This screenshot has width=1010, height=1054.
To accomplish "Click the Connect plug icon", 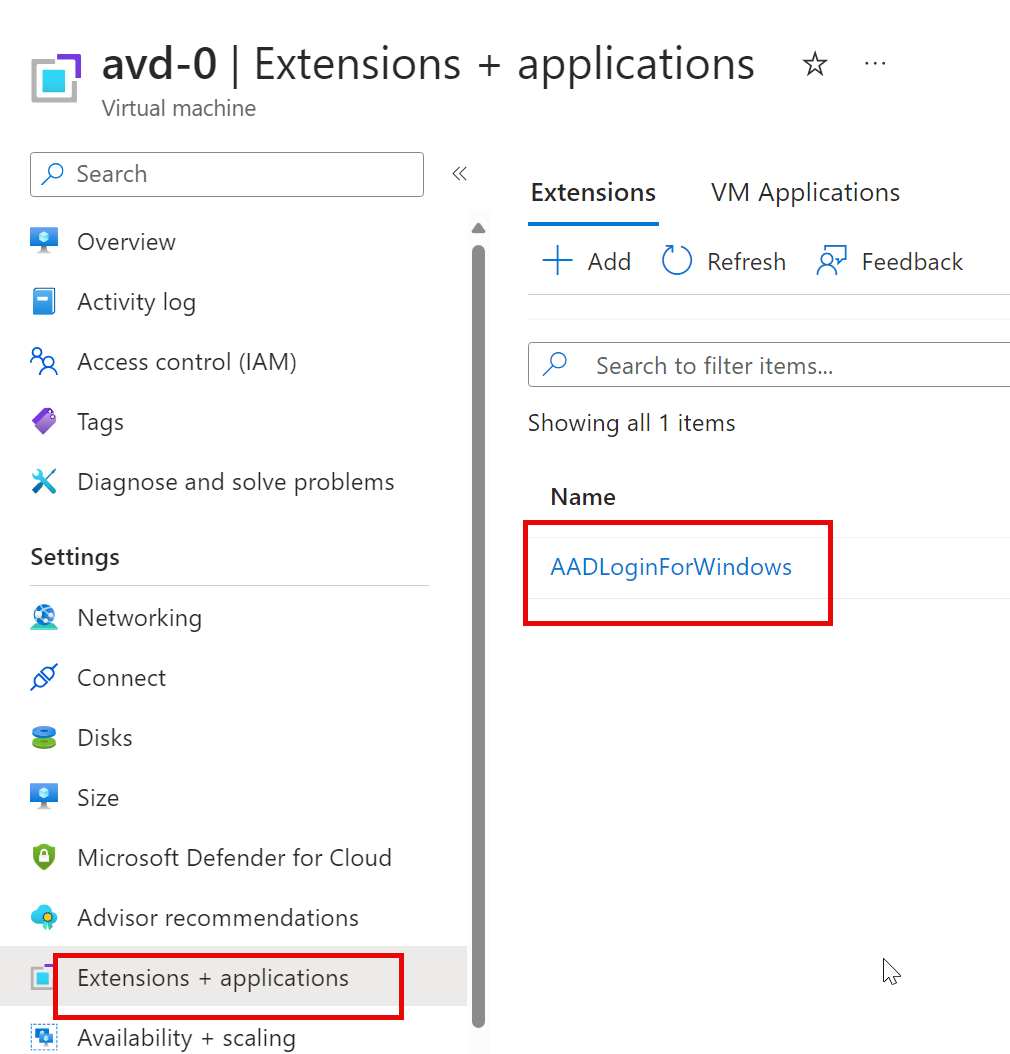I will [44, 677].
